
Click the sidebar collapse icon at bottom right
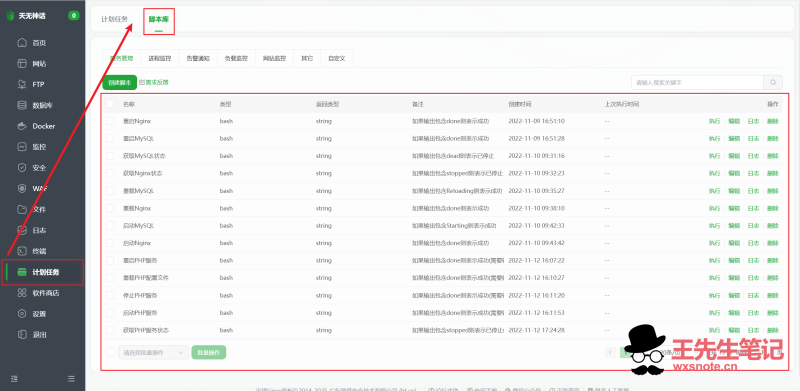click(x=71, y=379)
